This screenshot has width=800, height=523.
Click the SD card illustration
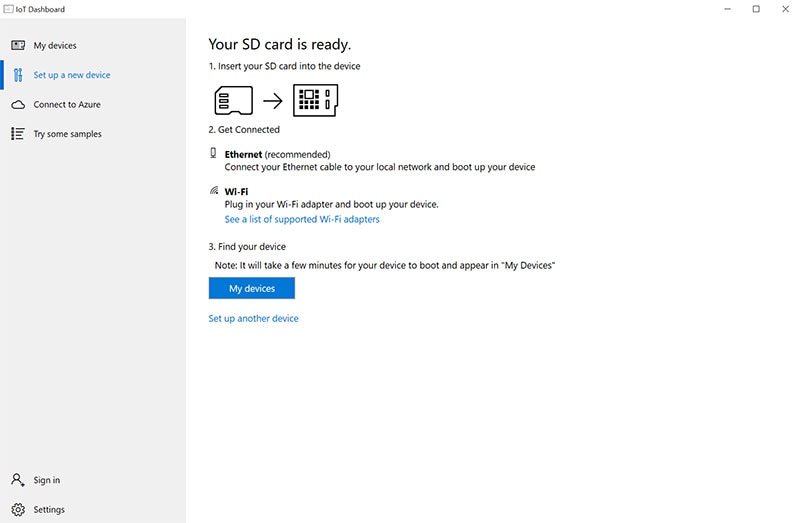(x=233, y=100)
